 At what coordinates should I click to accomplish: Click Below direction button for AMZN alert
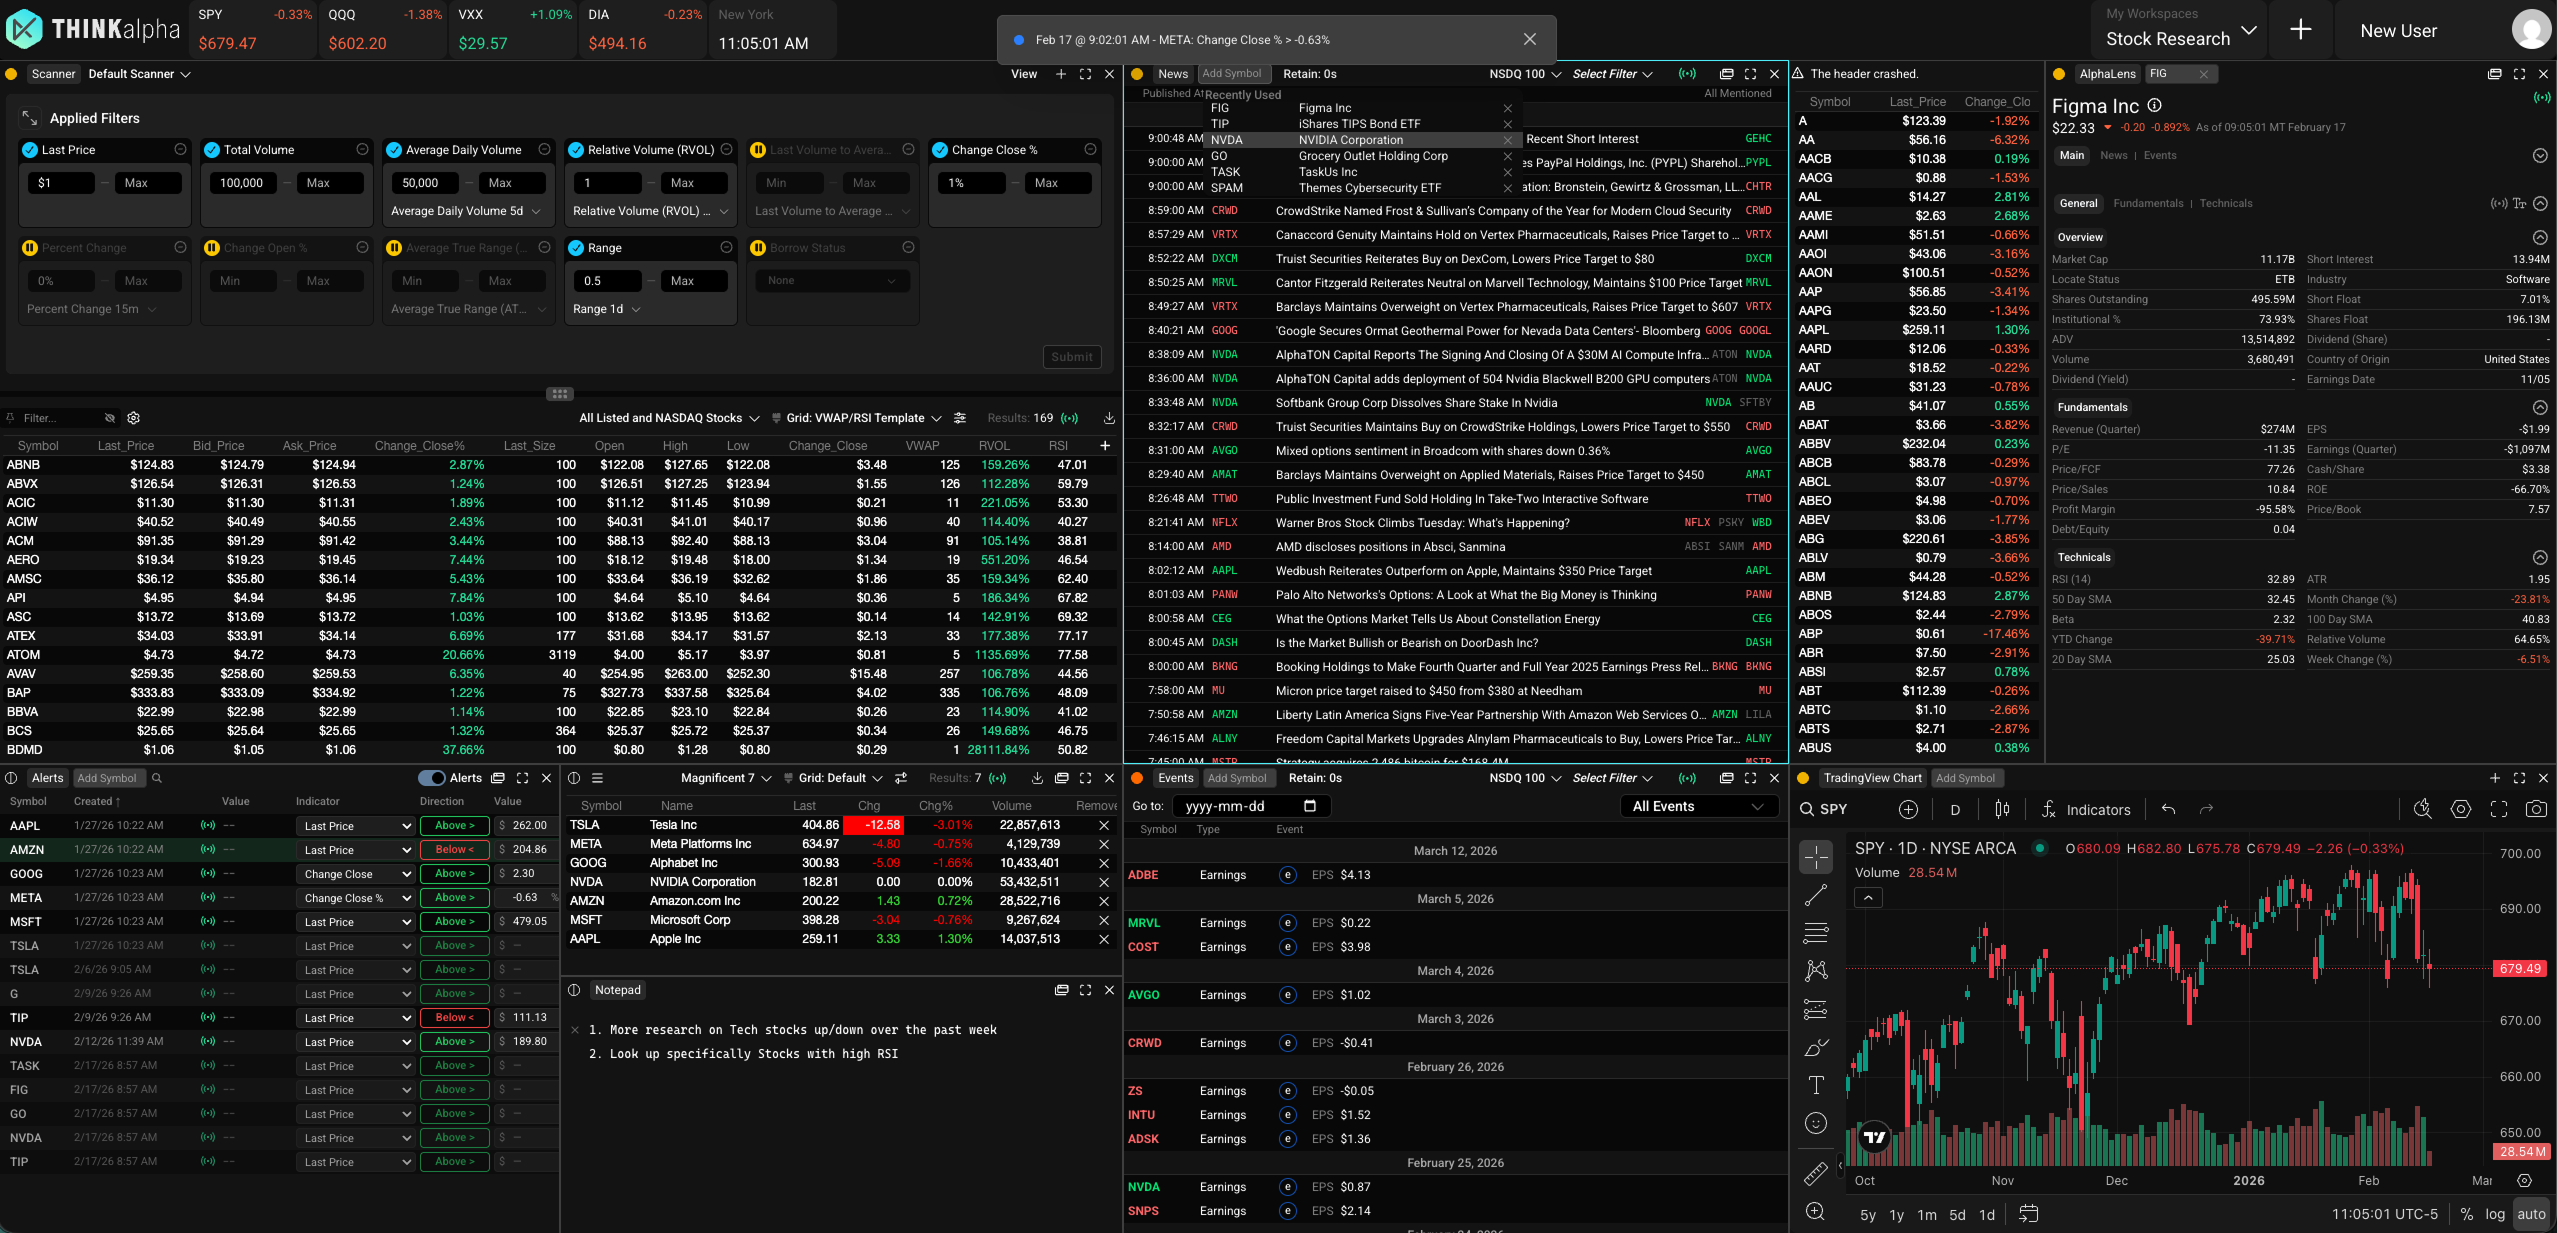click(455, 850)
